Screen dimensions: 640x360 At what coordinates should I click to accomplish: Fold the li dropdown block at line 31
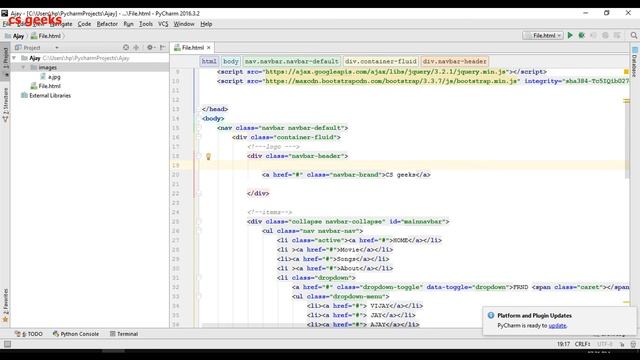click(199, 278)
